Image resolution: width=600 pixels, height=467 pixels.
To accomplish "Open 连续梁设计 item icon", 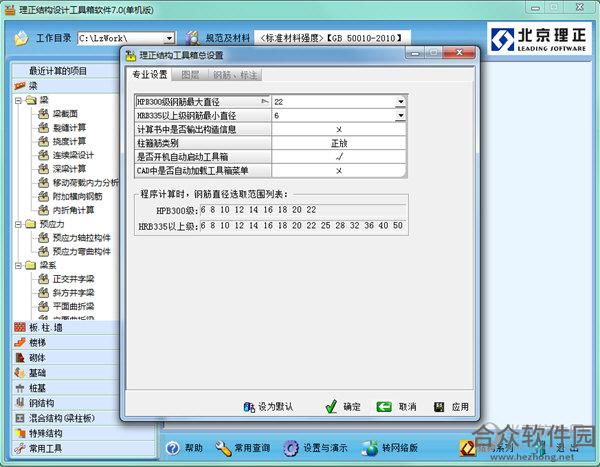I will pyautogui.click(x=43, y=155).
